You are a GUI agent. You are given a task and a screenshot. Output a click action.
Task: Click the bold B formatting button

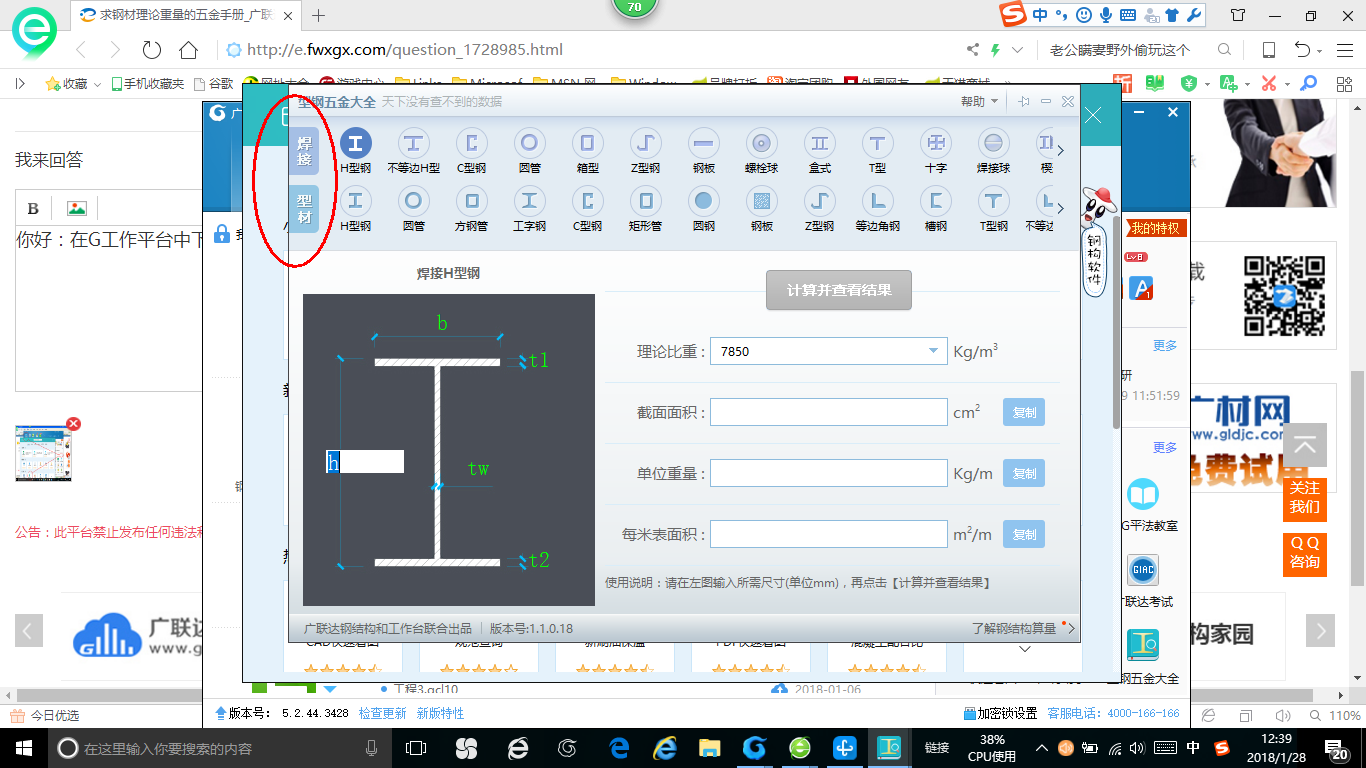33,208
